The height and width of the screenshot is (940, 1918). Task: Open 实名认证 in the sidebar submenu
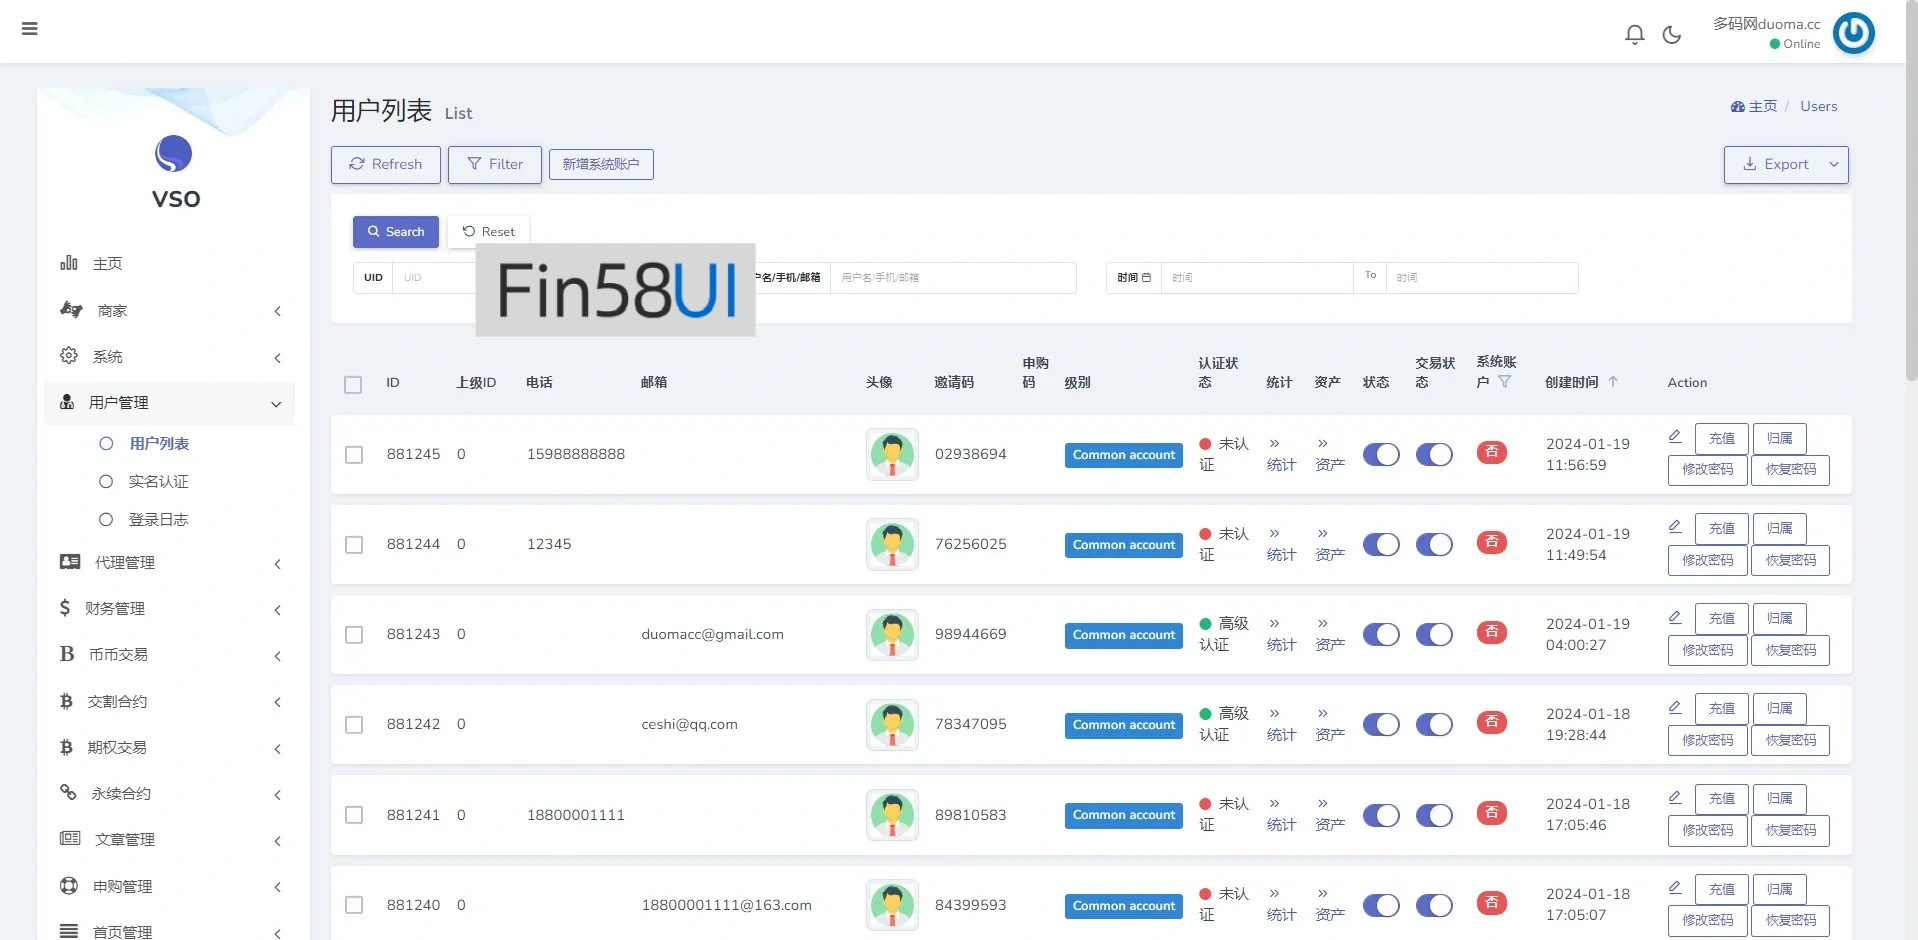click(x=158, y=482)
